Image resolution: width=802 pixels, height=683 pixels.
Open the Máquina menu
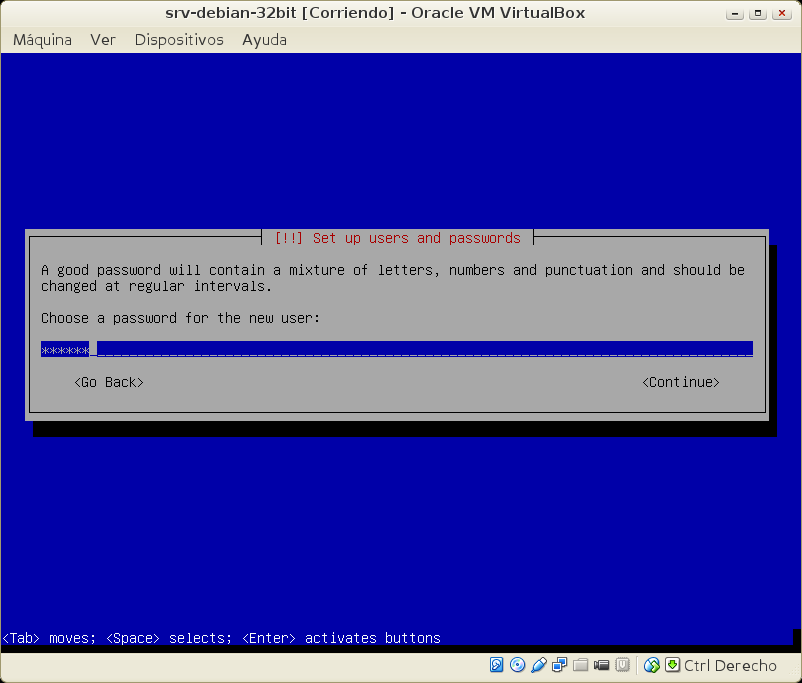[x=42, y=40]
